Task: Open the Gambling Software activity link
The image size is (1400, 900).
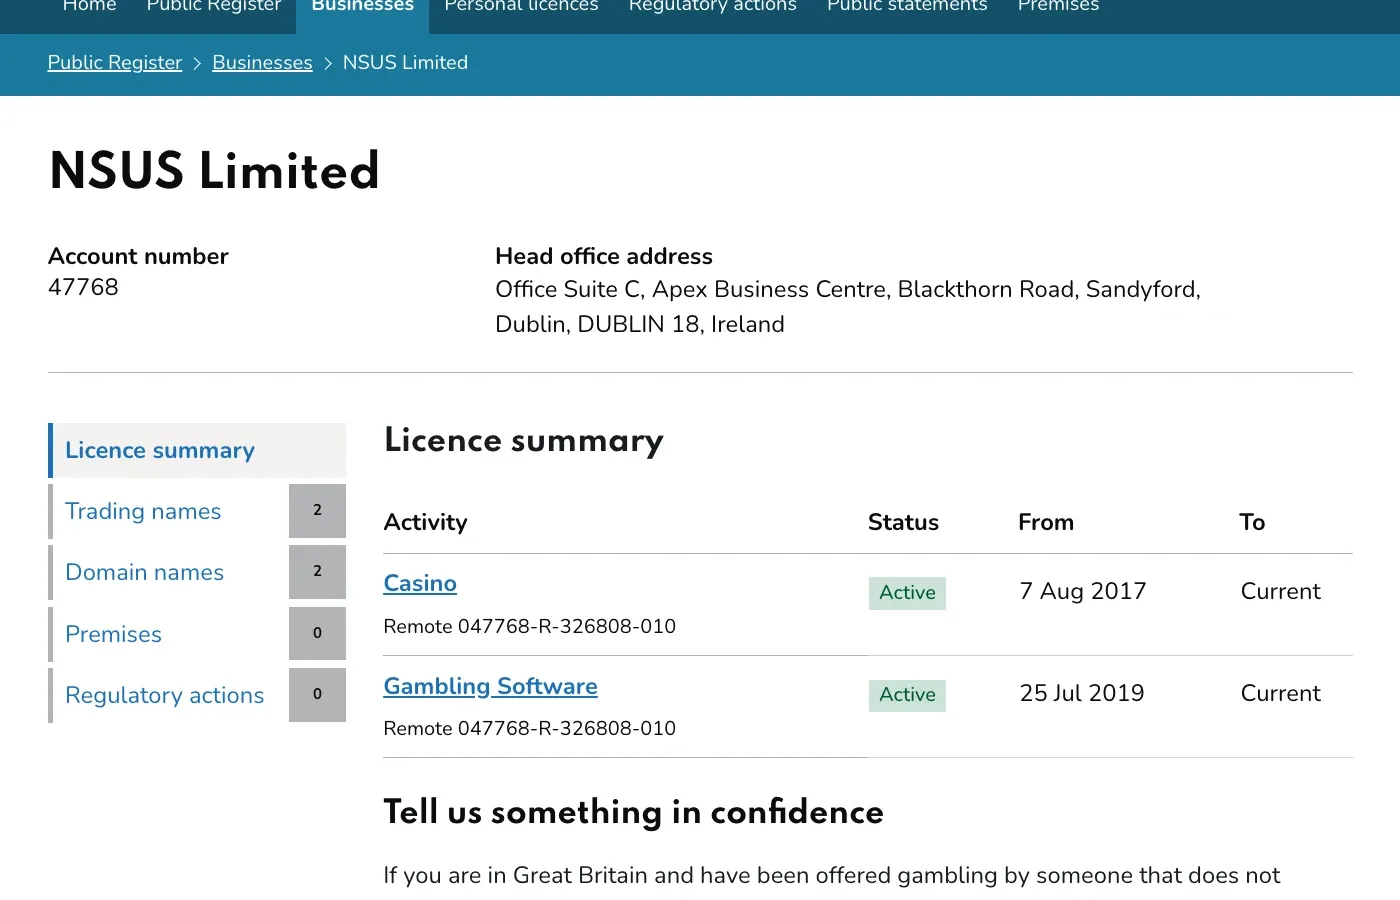Action: pyautogui.click(x=490, y=686)
